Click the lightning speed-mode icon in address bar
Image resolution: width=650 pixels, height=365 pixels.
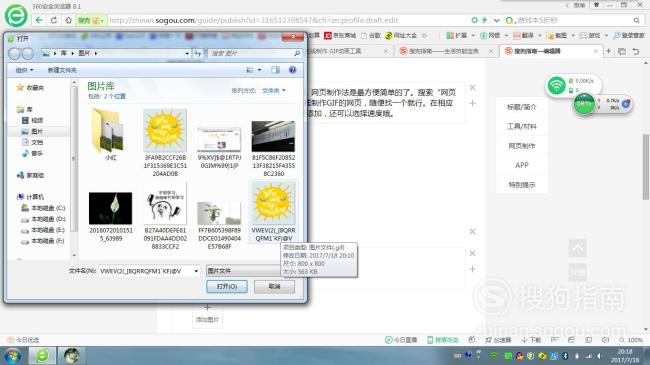484,20
